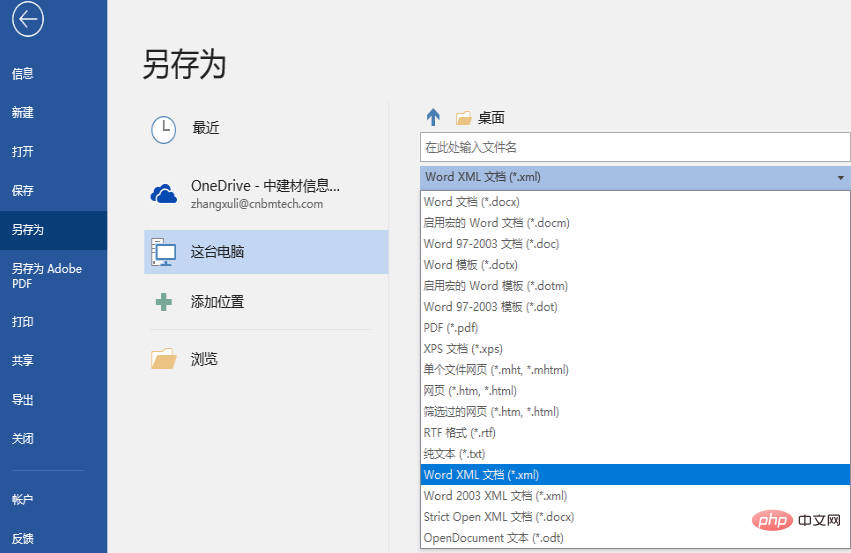Select Word 97-2003 文档 (*.doc) format
This screenshot has height=553, width=851.
pyautogui.click(x=491, y=244)
